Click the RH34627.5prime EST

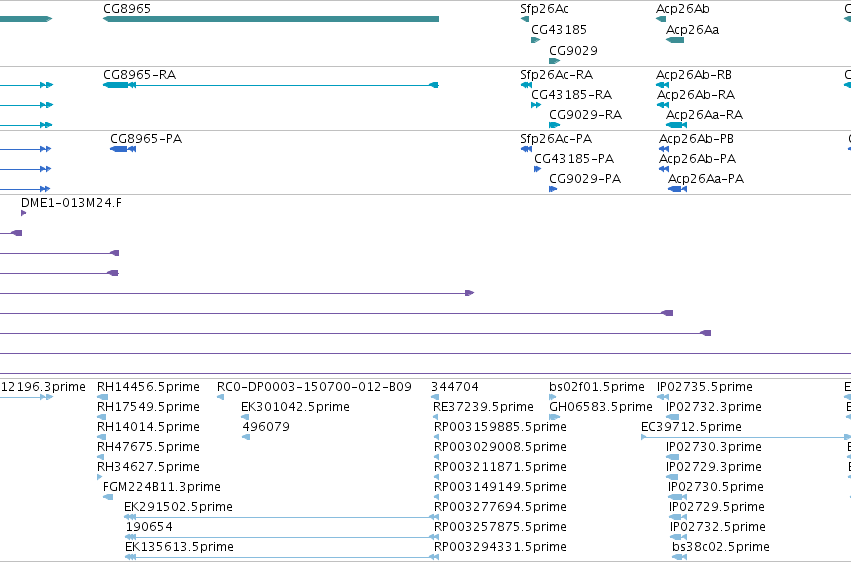pos(99,477)
